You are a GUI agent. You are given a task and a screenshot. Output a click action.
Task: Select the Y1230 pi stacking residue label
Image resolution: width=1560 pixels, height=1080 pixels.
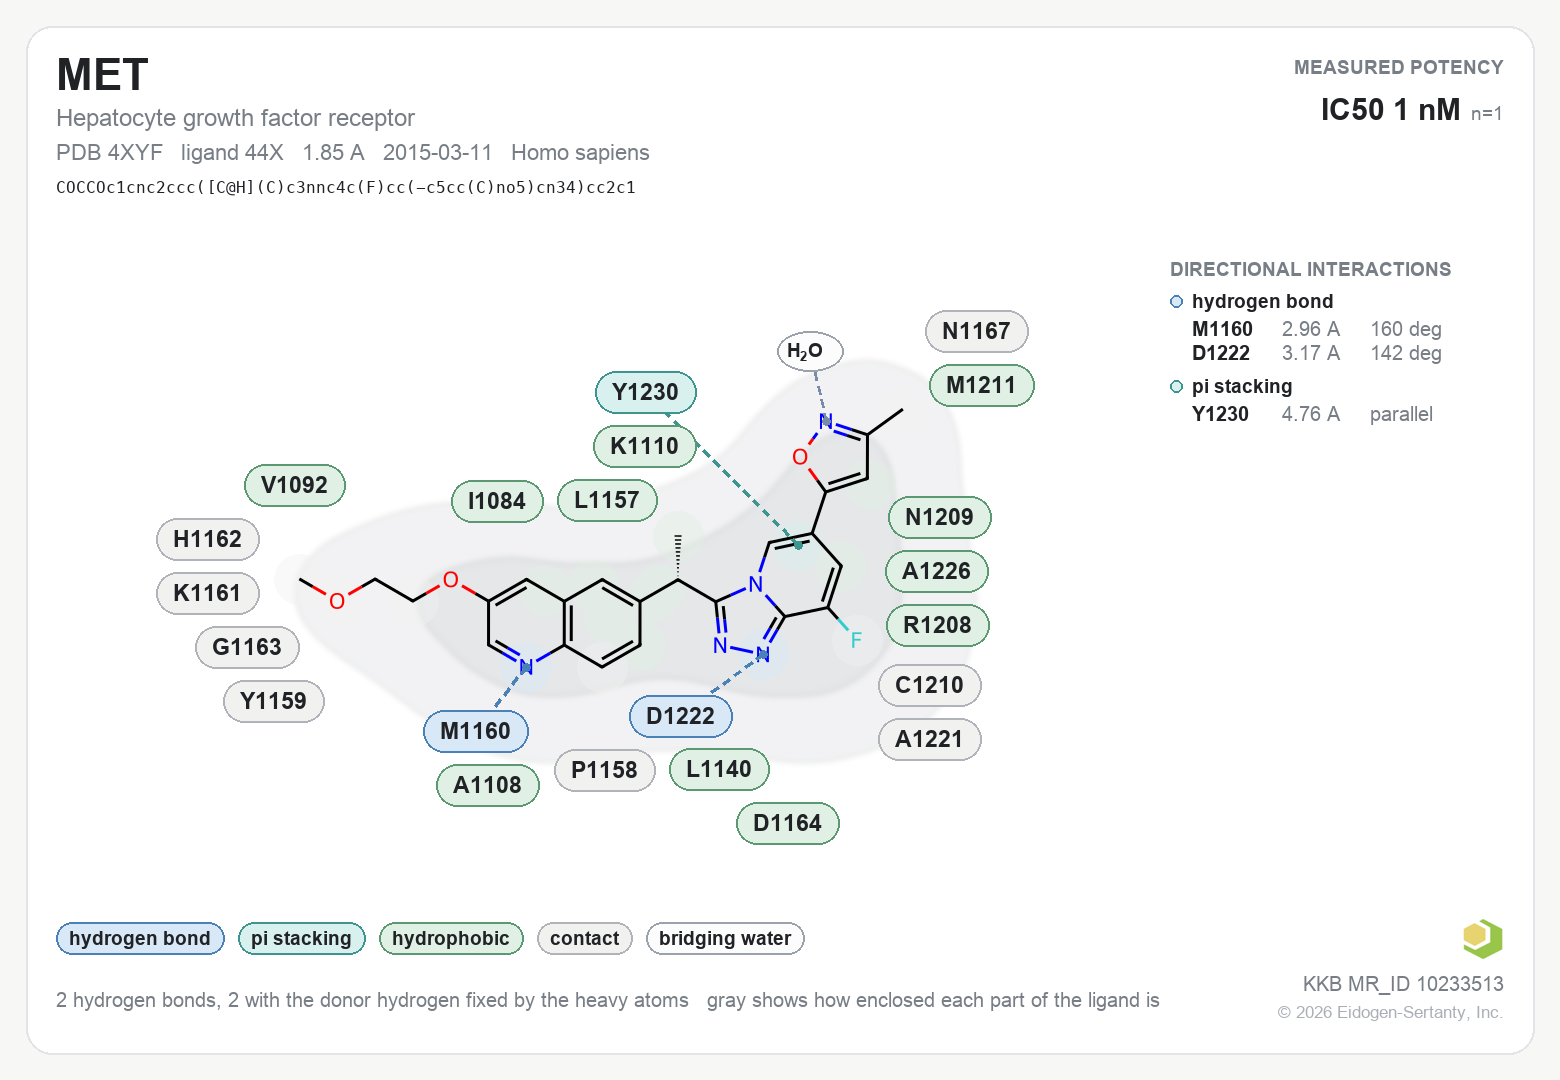(x=646, y=392)
